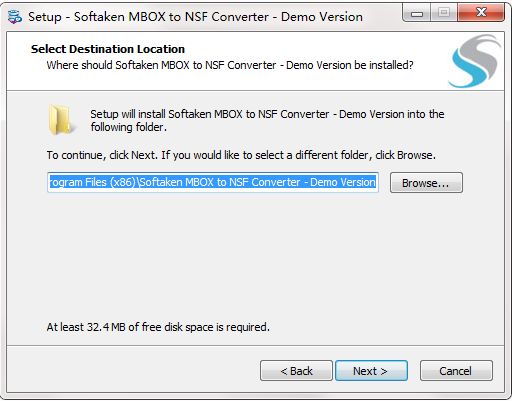Open Browse to choose a different folder

[426, 183]
